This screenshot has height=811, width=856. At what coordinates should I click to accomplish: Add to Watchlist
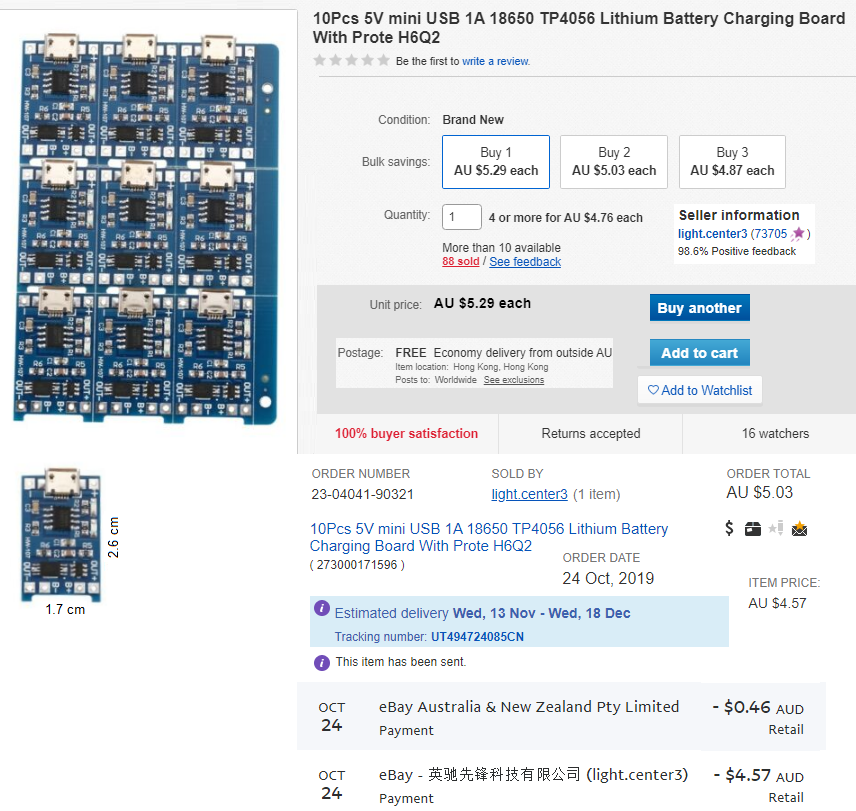700,390
